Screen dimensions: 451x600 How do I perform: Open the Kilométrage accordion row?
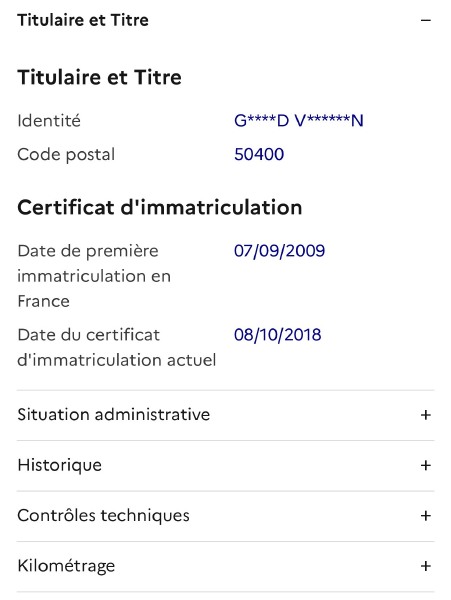click(x=225, y=566)
